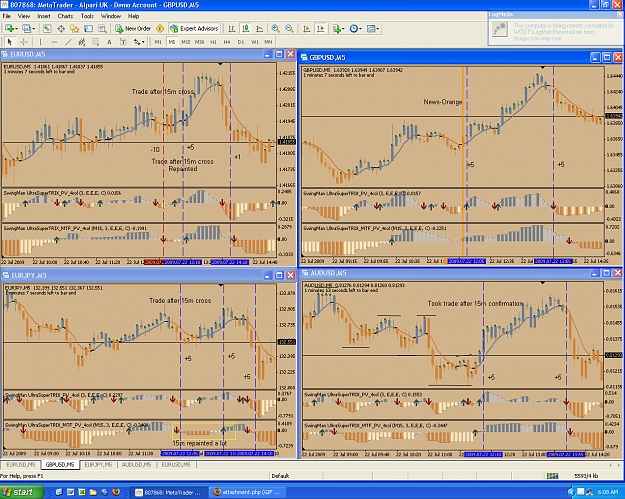Click the Default profile in status bar
The image size is (625, 499).
pyautogui.click(x=280, y=476)
